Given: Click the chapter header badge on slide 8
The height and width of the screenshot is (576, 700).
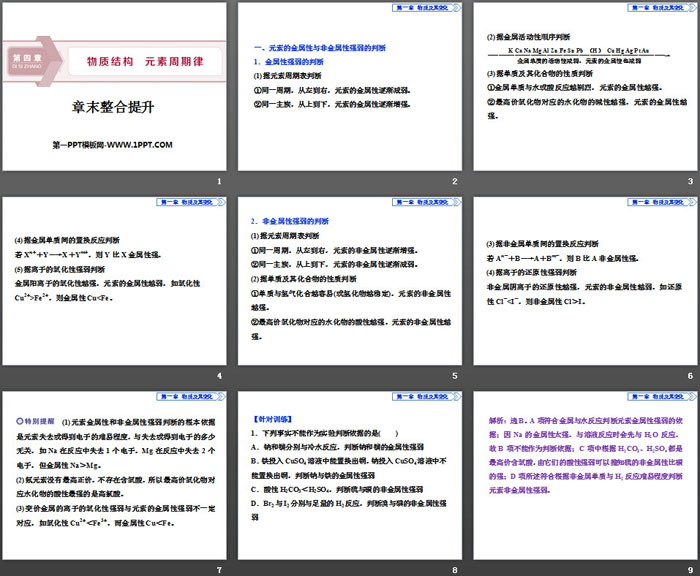Looking at the screenshot, I should click(426, 397).
